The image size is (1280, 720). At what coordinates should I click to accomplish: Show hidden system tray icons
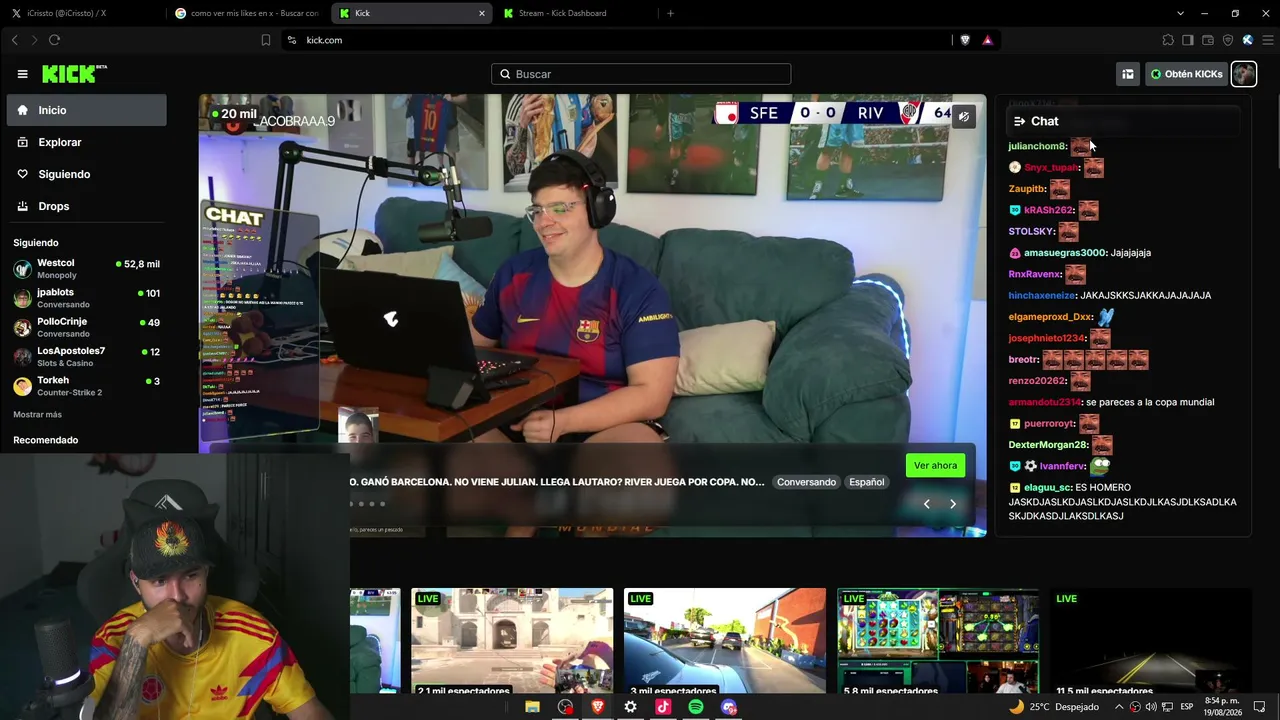(x=1120, y=707)
